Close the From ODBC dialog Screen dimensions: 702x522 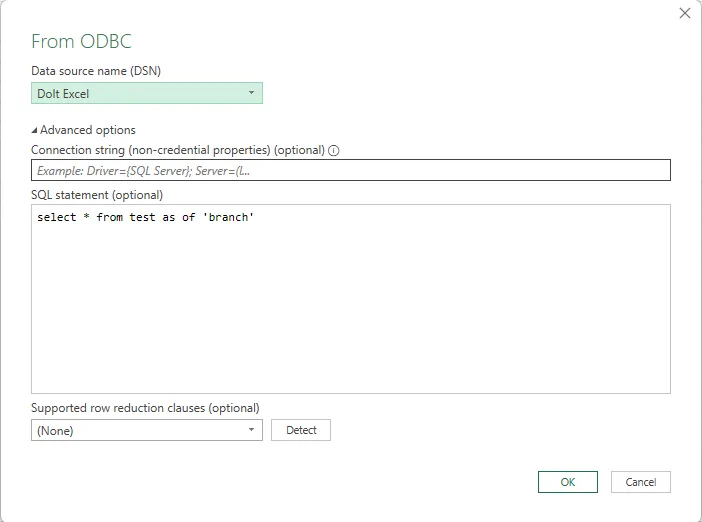pos(685,13)
